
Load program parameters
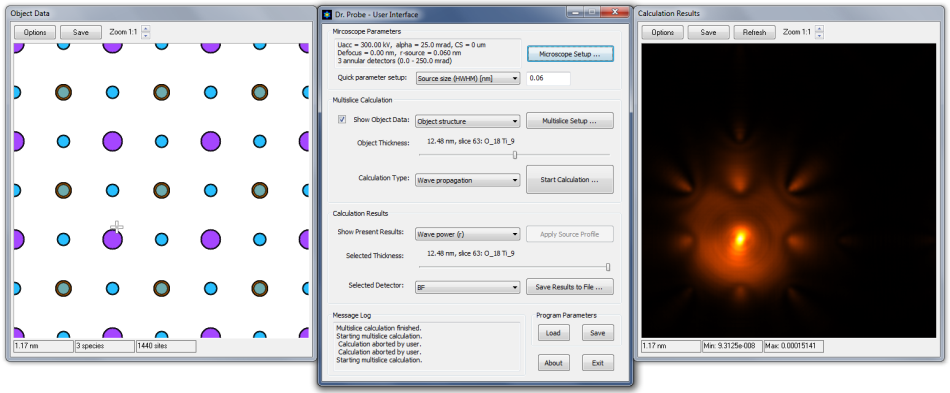pos(553,332)
